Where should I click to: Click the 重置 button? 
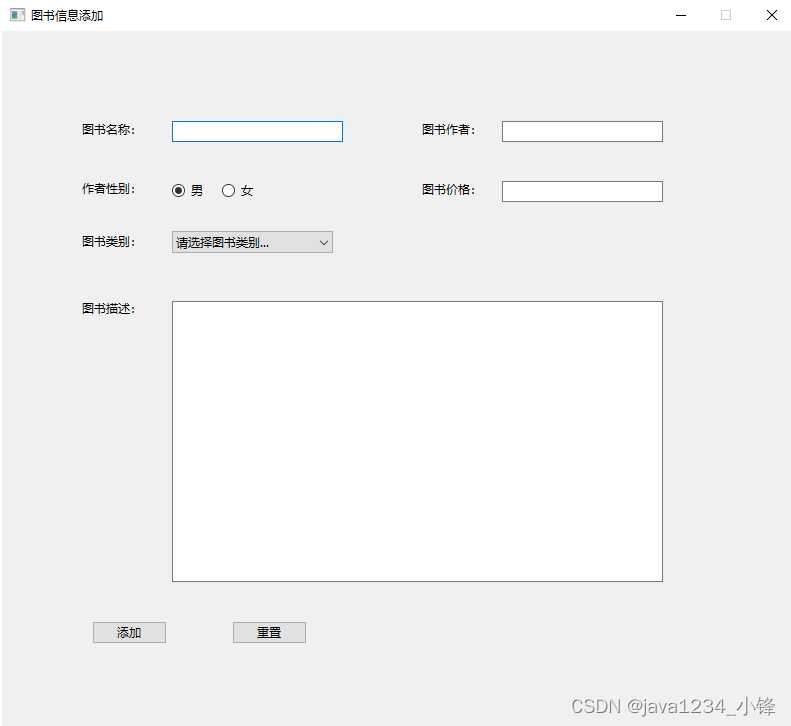point(269,632)
